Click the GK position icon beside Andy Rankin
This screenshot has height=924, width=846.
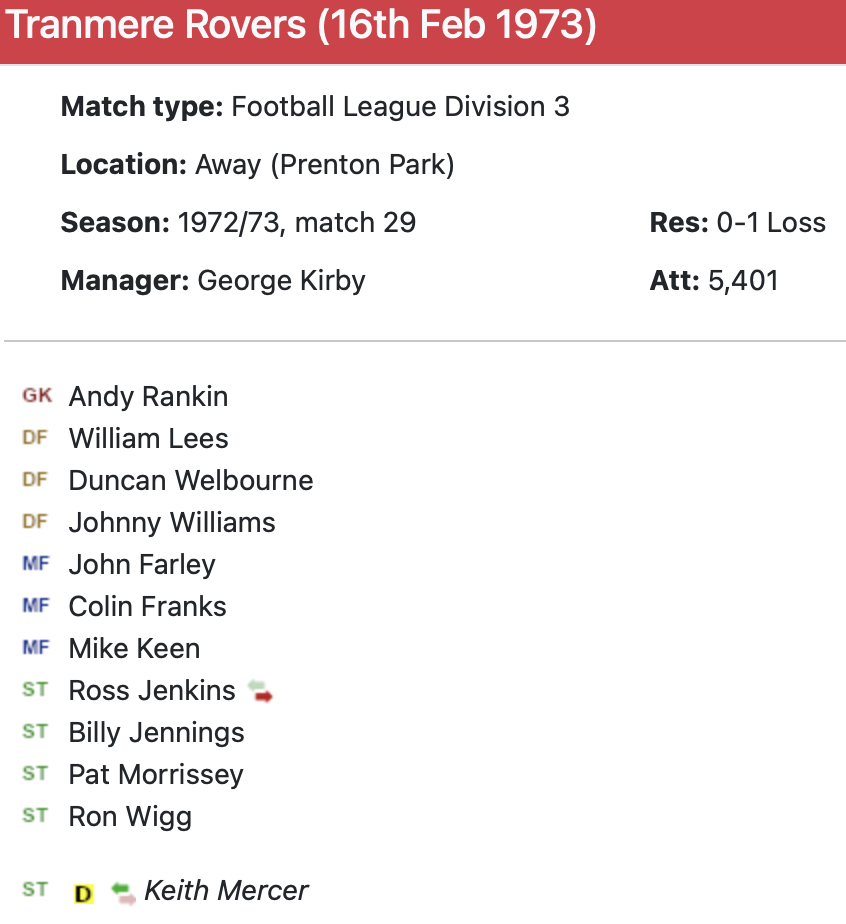click(x=37, y=396)
